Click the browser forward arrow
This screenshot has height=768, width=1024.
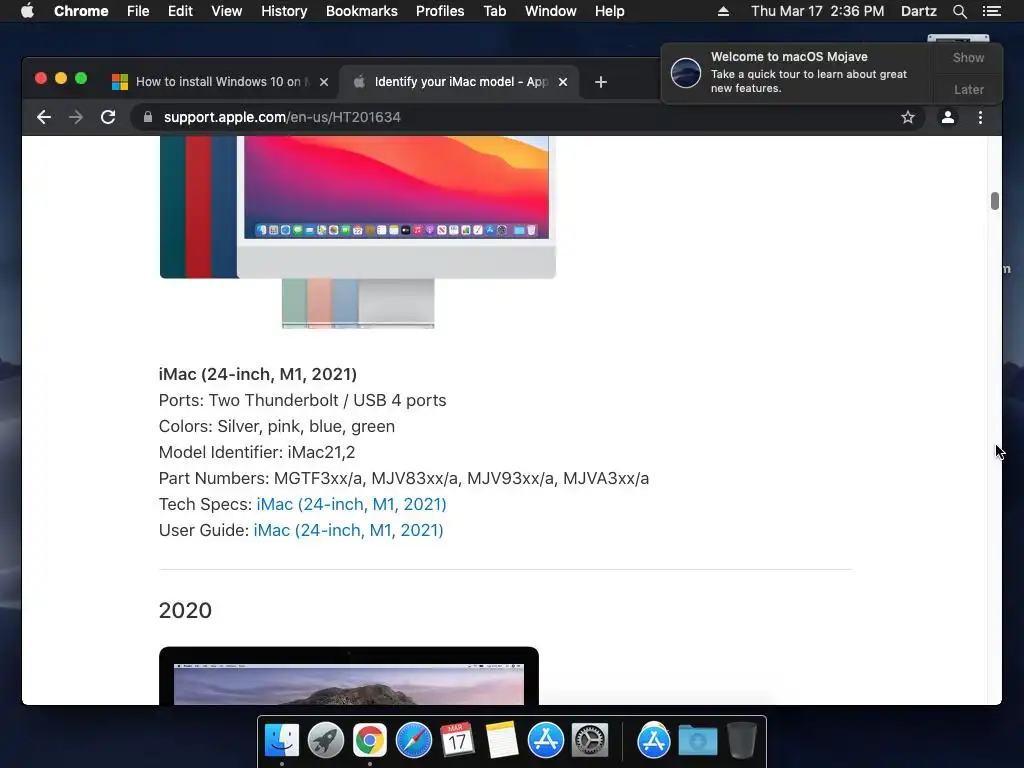(x=76, y=118)
